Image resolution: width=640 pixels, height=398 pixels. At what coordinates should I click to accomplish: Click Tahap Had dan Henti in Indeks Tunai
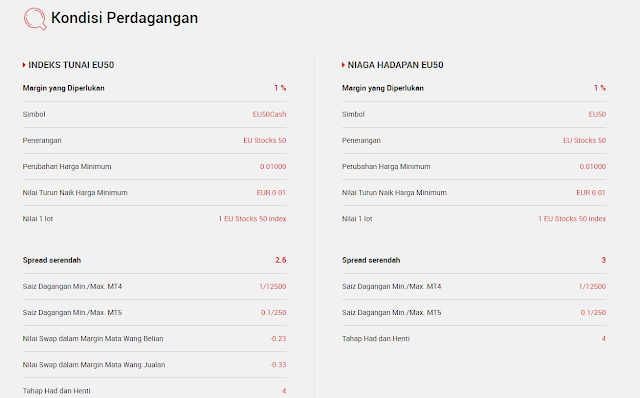coord(56,391)
